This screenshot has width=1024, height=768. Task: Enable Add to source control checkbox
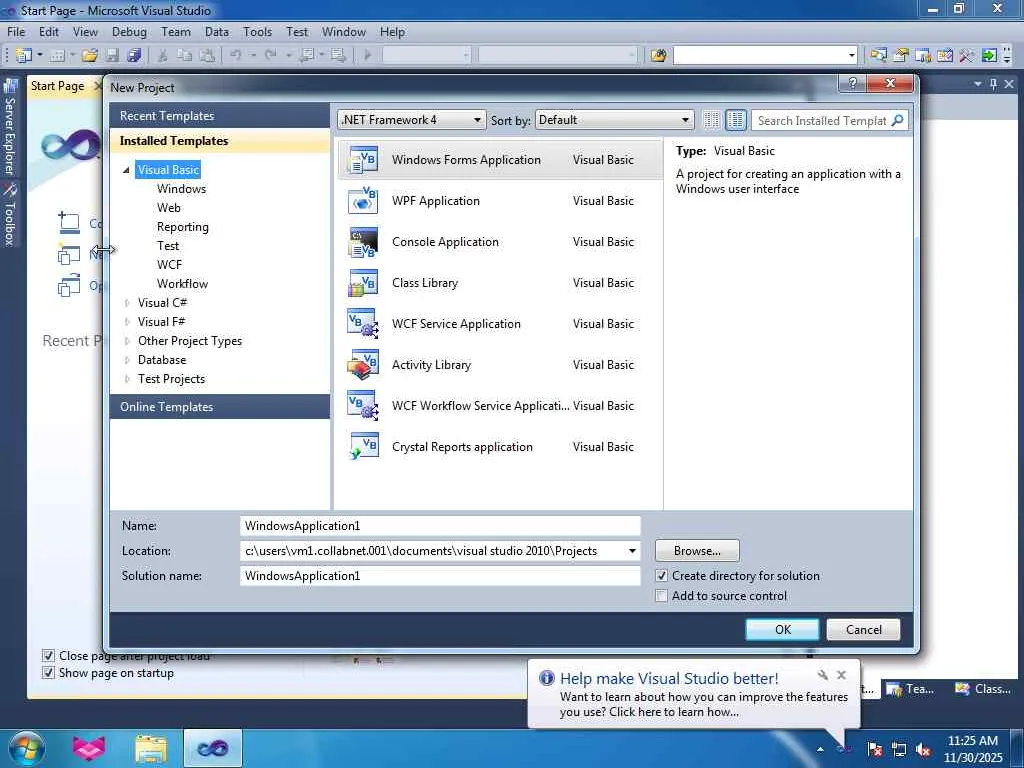tap(662, 596)
